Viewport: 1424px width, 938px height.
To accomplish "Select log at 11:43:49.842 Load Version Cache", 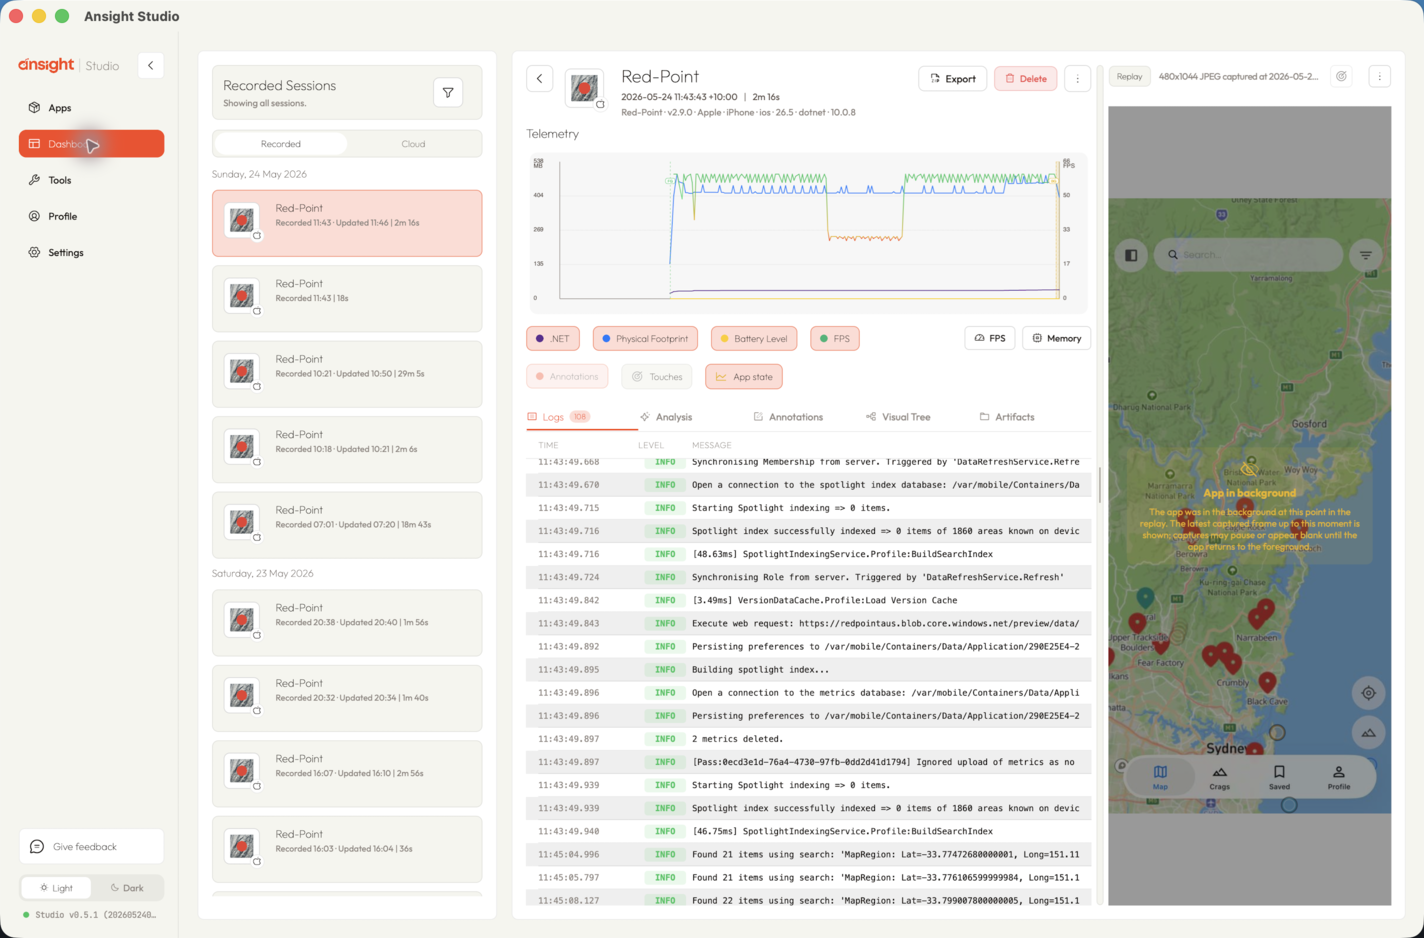I will 808,601.
